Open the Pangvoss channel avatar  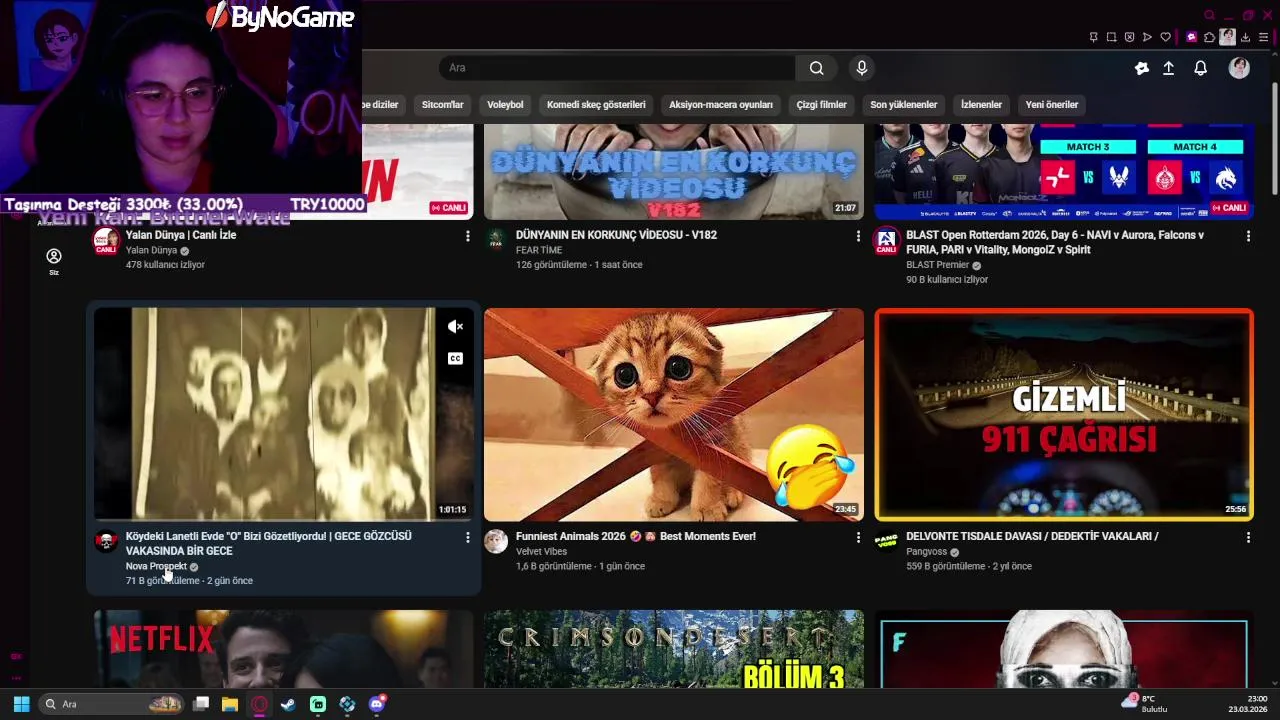click(x=886, y=541)
